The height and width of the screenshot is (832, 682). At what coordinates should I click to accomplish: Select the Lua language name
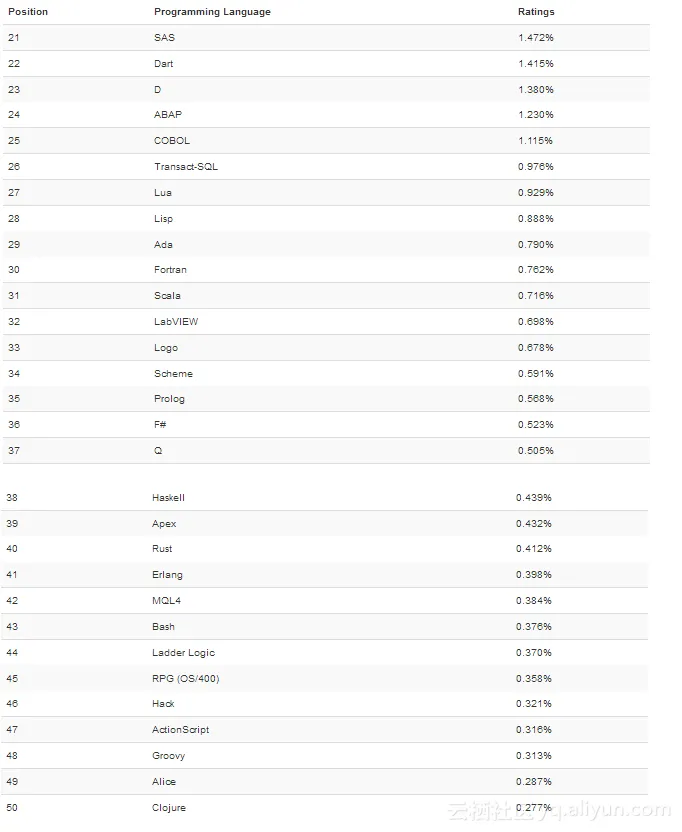pyautogui.click(x=163, y=193)
